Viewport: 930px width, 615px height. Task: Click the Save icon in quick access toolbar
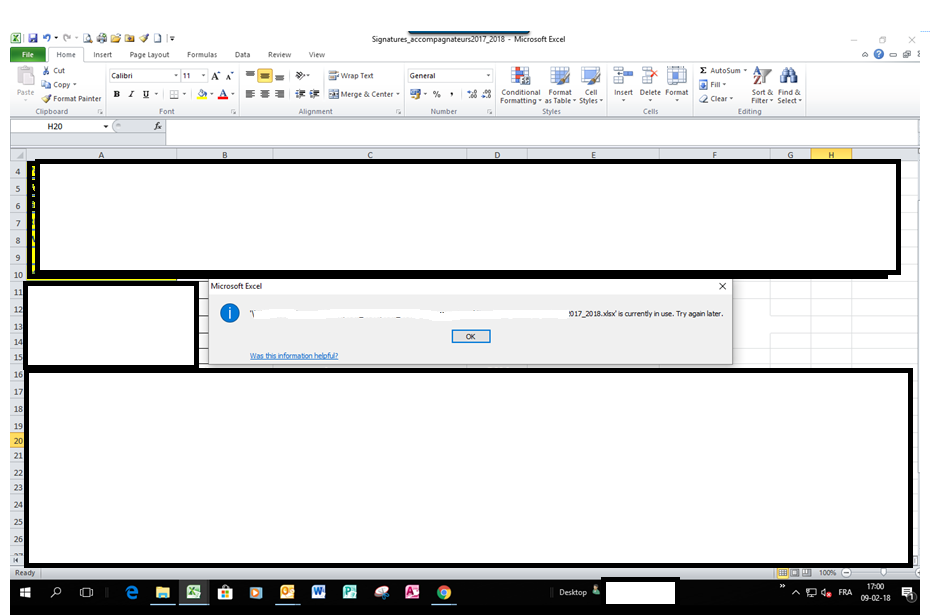33,39
